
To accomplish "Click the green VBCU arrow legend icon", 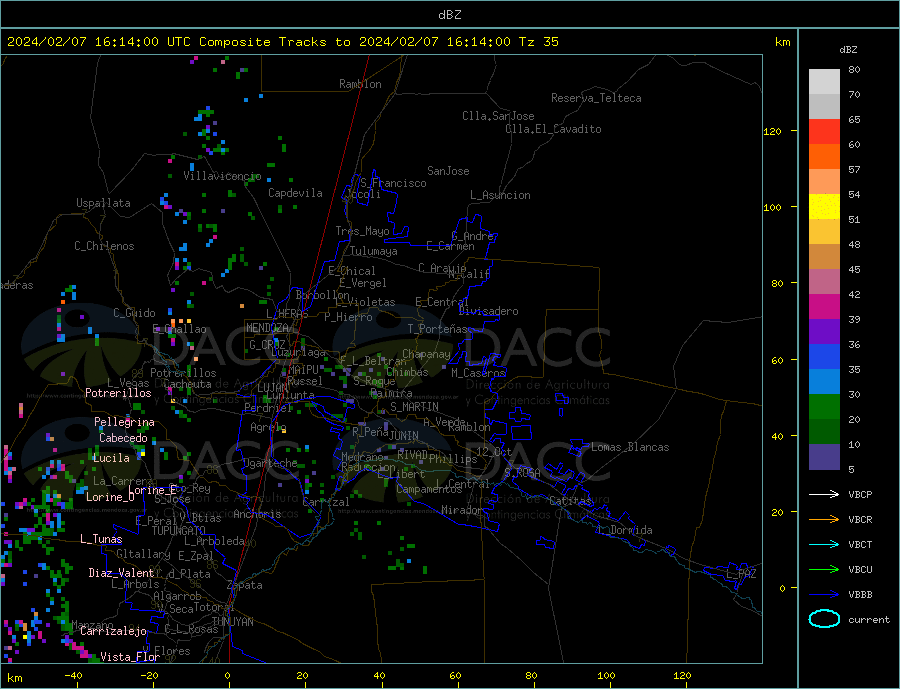I will pos(824,569).
